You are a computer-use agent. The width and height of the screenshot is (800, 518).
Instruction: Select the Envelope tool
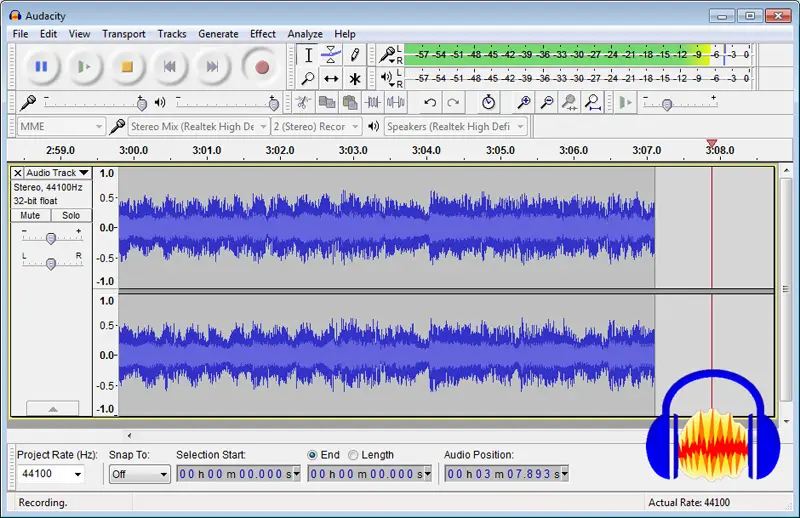[x=331, y=55]
